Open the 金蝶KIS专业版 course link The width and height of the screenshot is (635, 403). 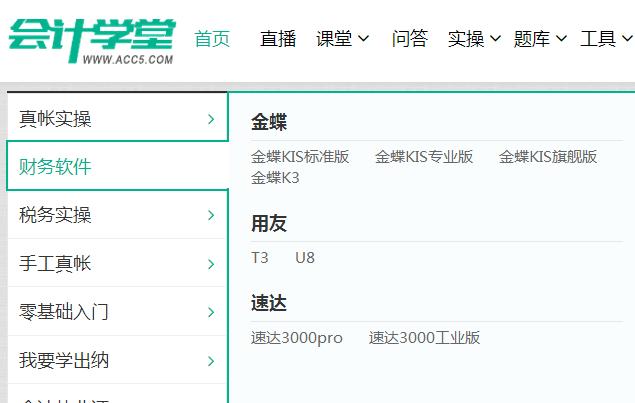[424, 157]
